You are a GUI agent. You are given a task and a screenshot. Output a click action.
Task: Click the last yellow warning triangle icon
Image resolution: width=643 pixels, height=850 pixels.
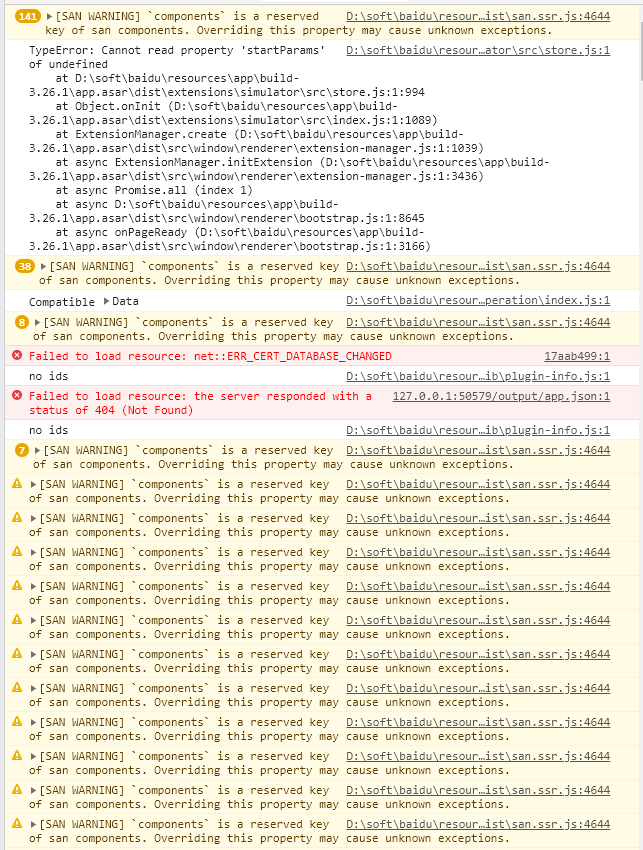(17, 823)
